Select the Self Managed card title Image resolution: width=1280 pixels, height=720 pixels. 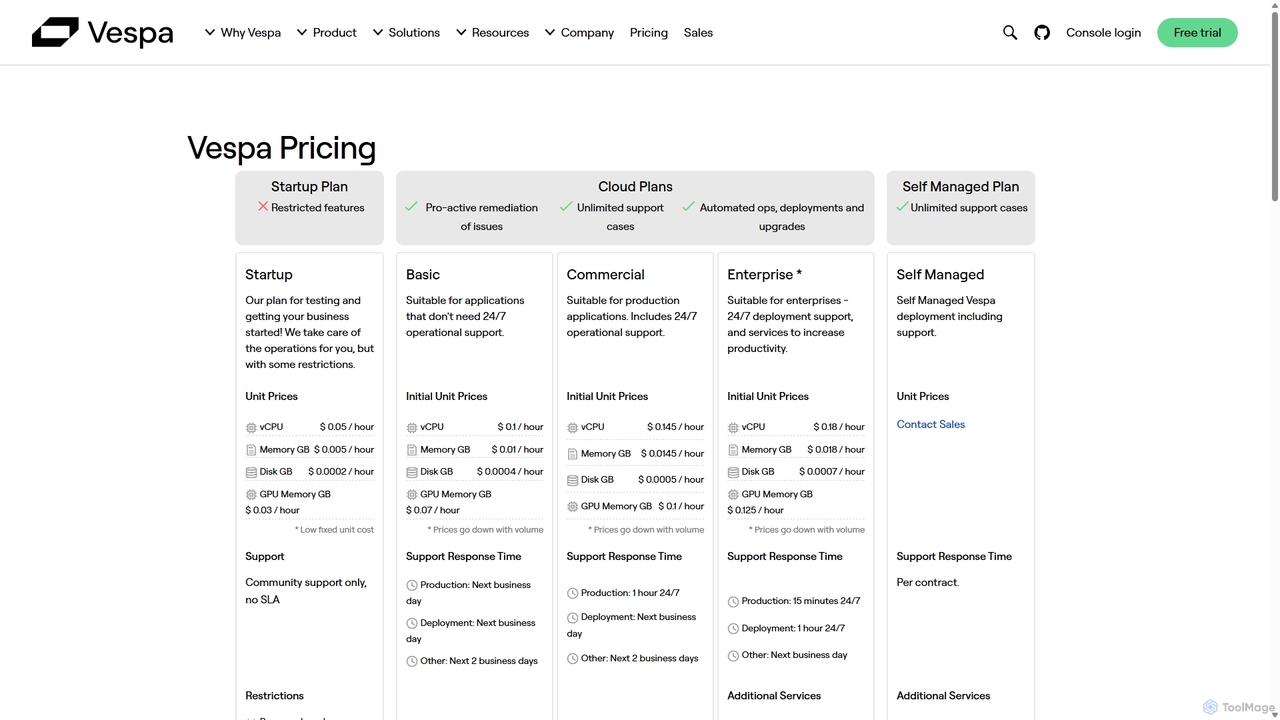940,274
